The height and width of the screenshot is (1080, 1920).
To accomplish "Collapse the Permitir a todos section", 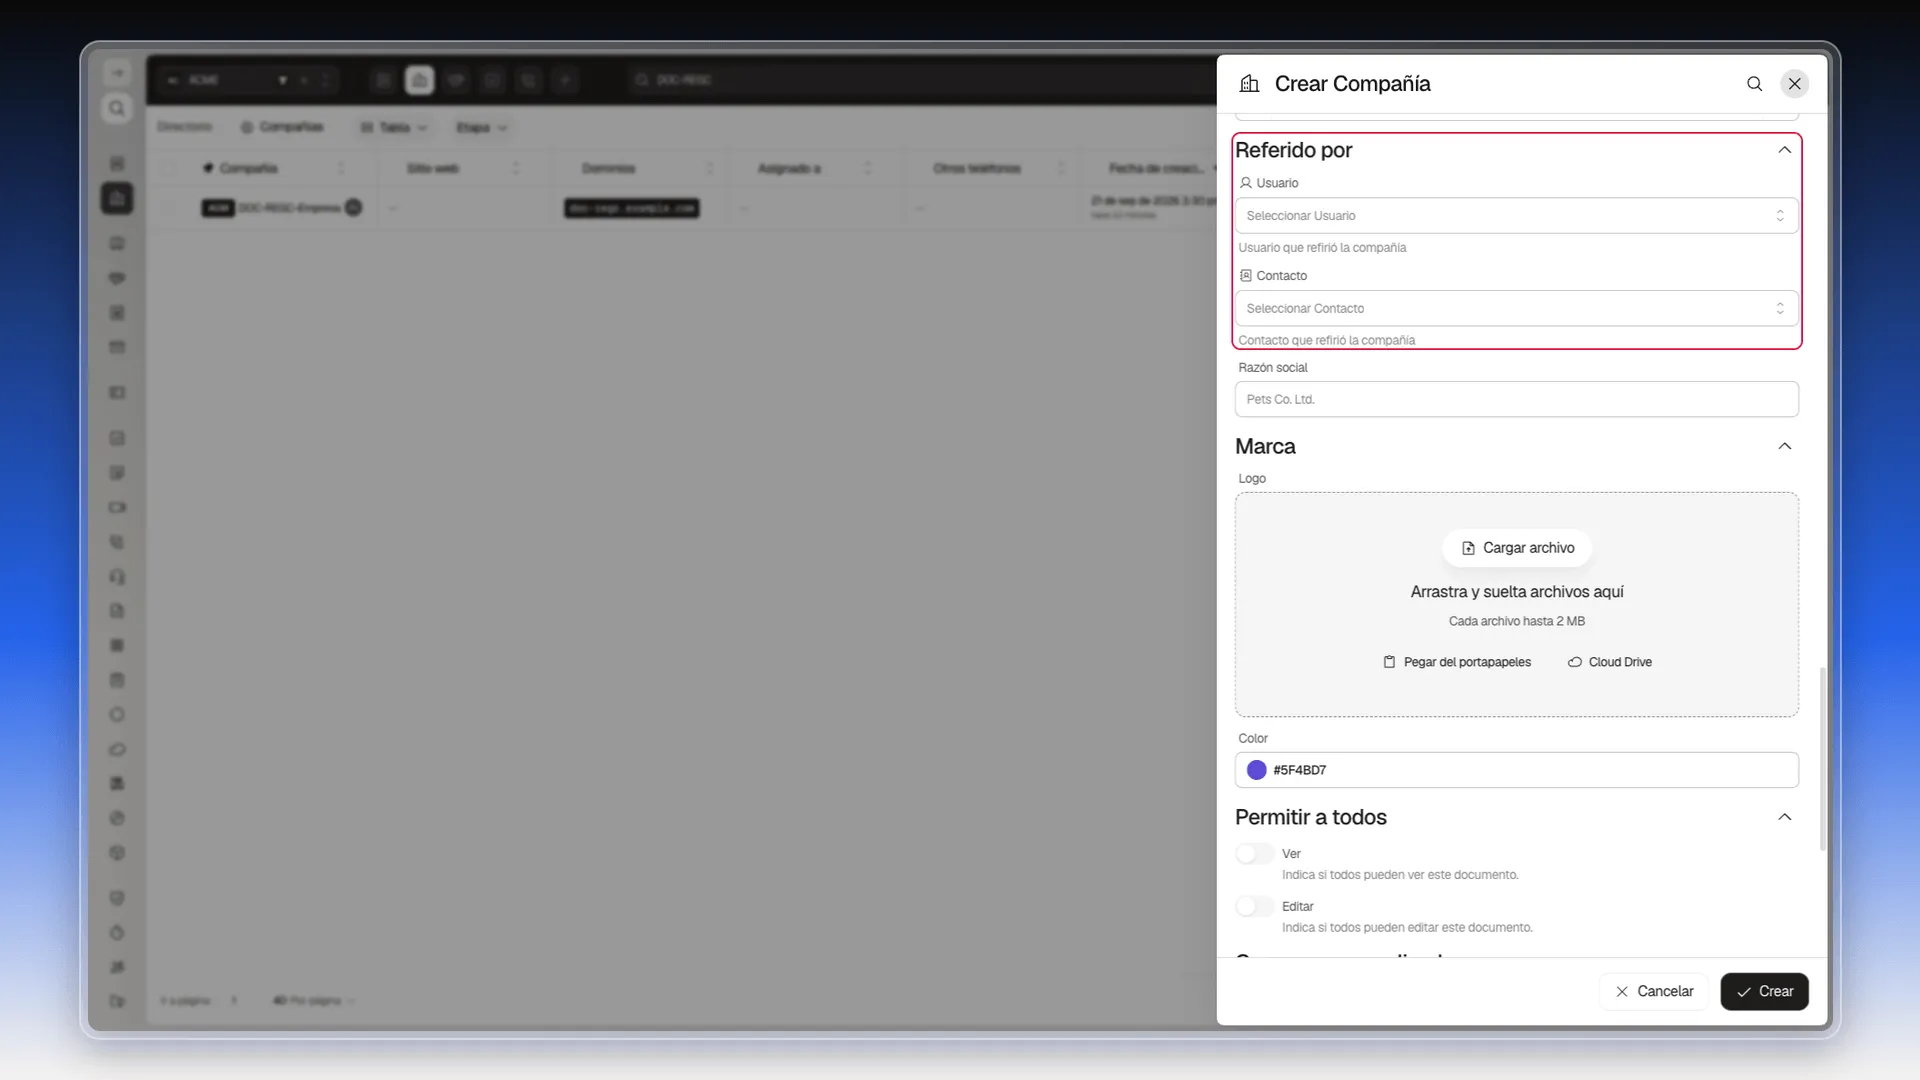I will [1784, 818].
